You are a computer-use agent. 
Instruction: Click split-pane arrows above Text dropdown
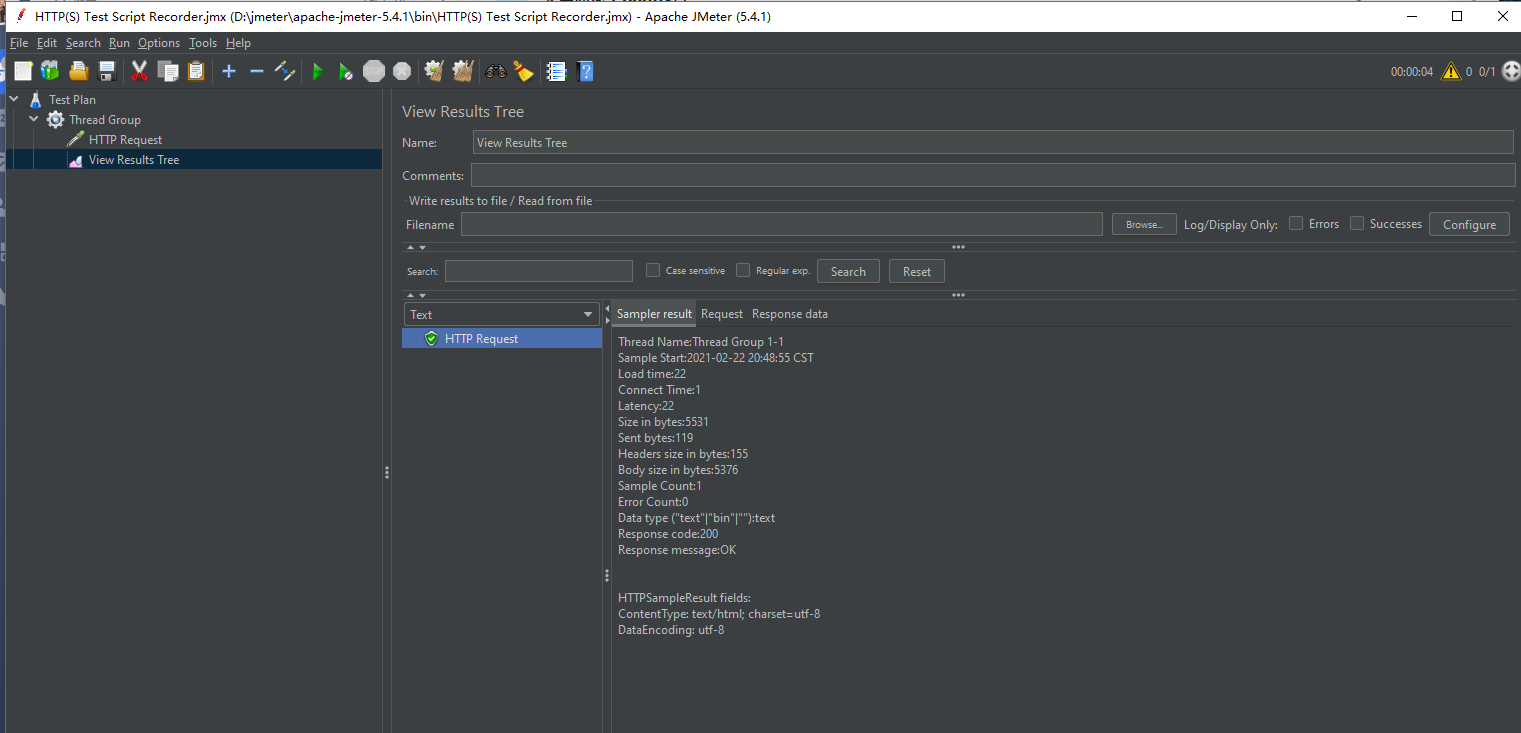point(416,295)
